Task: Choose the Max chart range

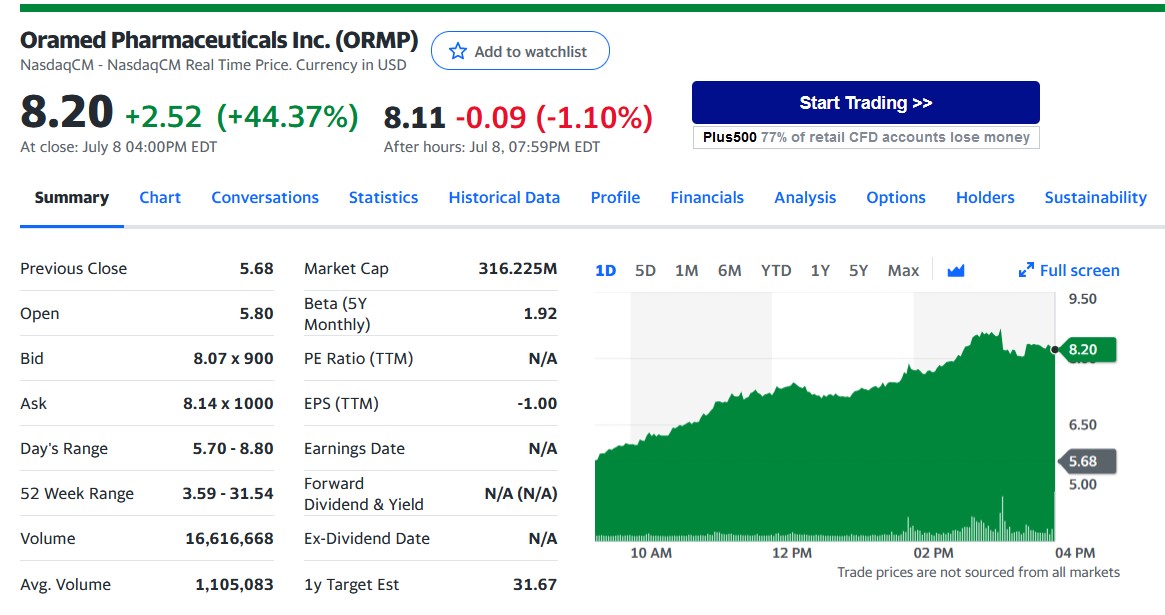Action: [903, 270]
